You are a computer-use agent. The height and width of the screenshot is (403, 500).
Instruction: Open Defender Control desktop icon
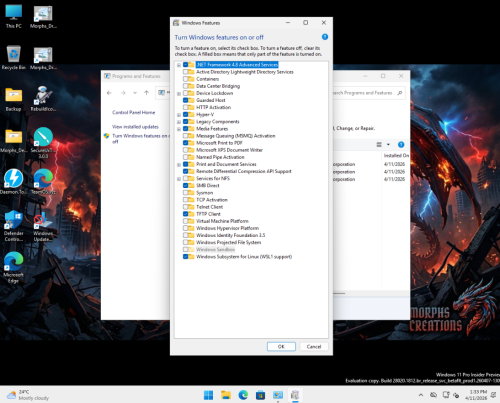pos(14,226)
